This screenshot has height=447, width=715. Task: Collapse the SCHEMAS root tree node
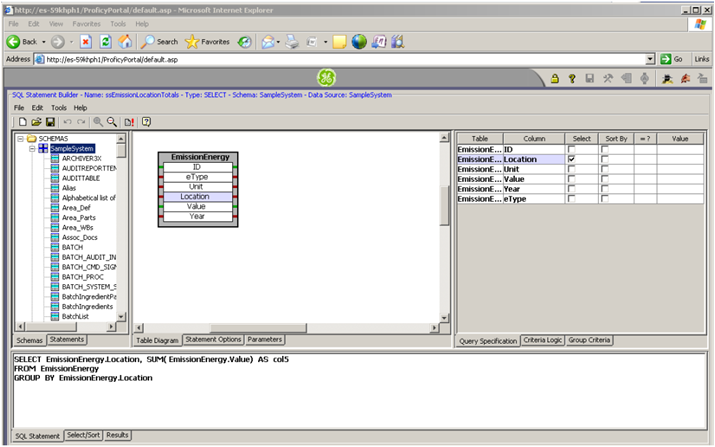(x=21, y=139)
